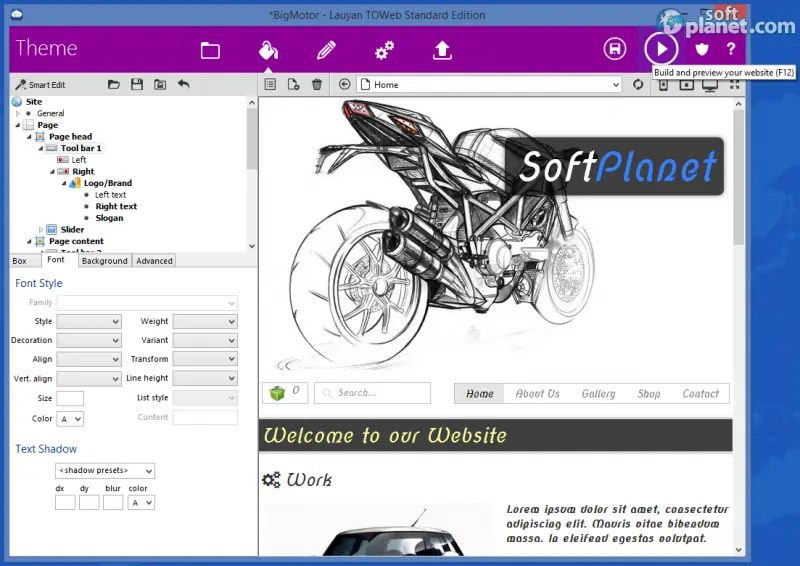The image size is (800, 566).
Task: Click the Publish upload arrow icon
Action: click(442, 50)
